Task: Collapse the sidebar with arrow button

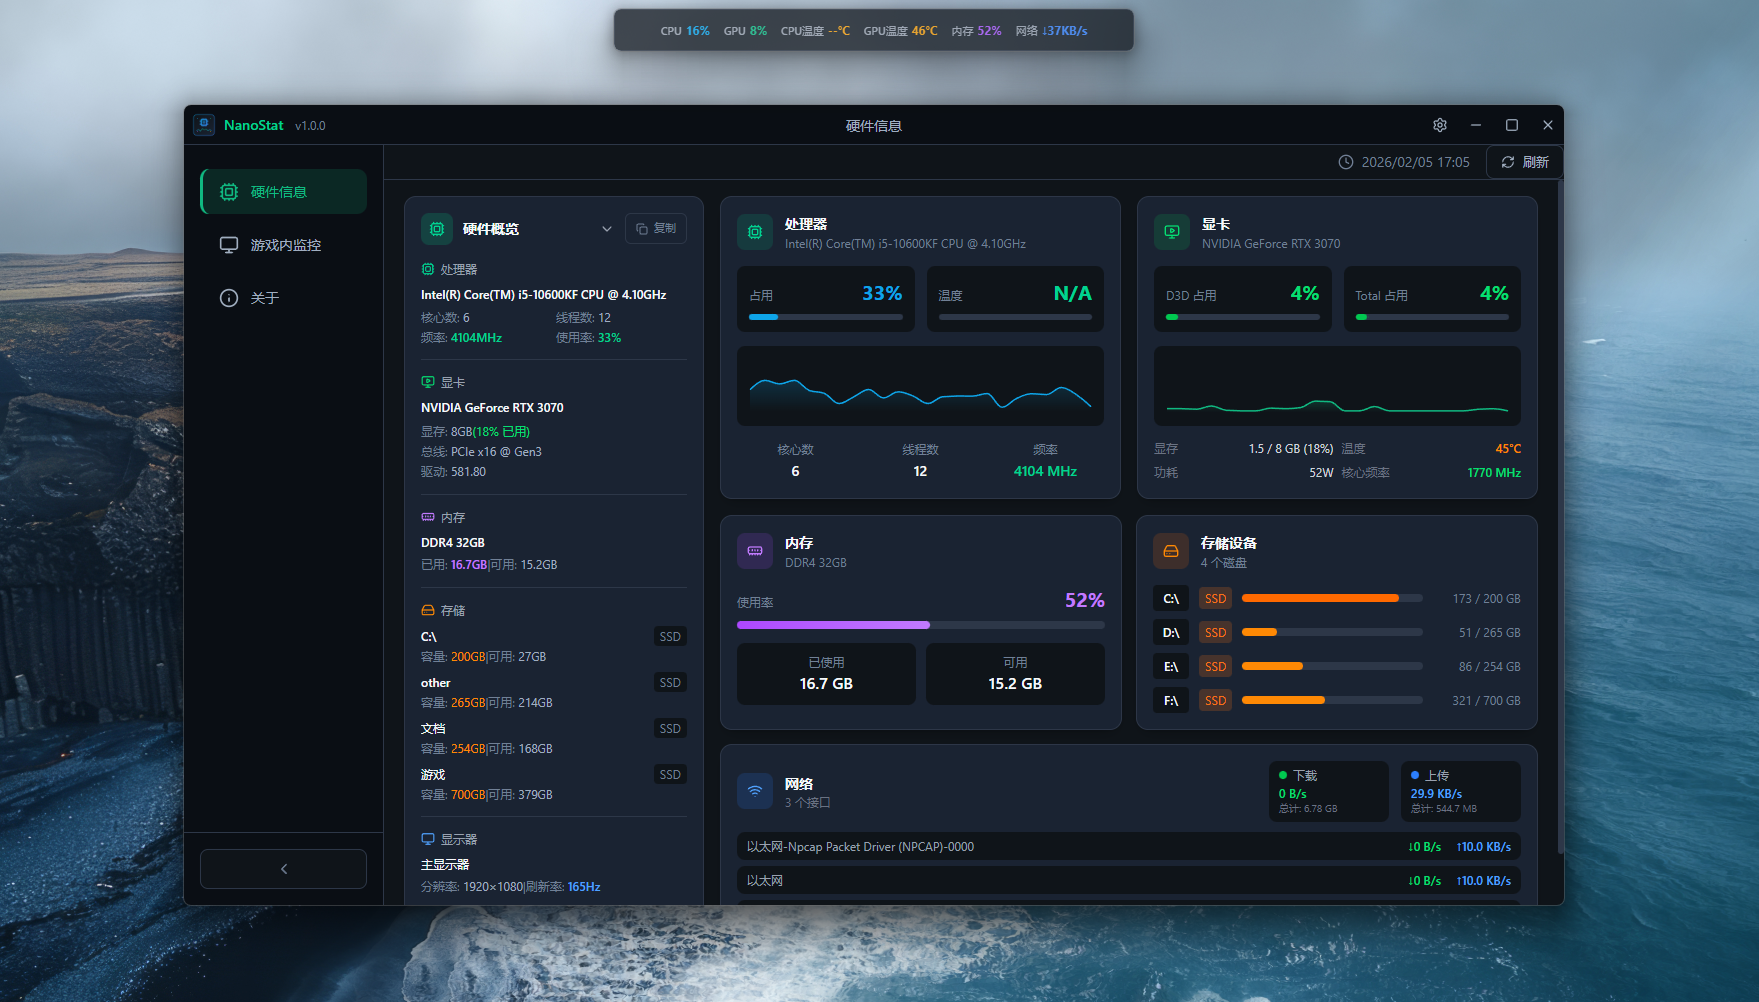Action: (283, 869)
